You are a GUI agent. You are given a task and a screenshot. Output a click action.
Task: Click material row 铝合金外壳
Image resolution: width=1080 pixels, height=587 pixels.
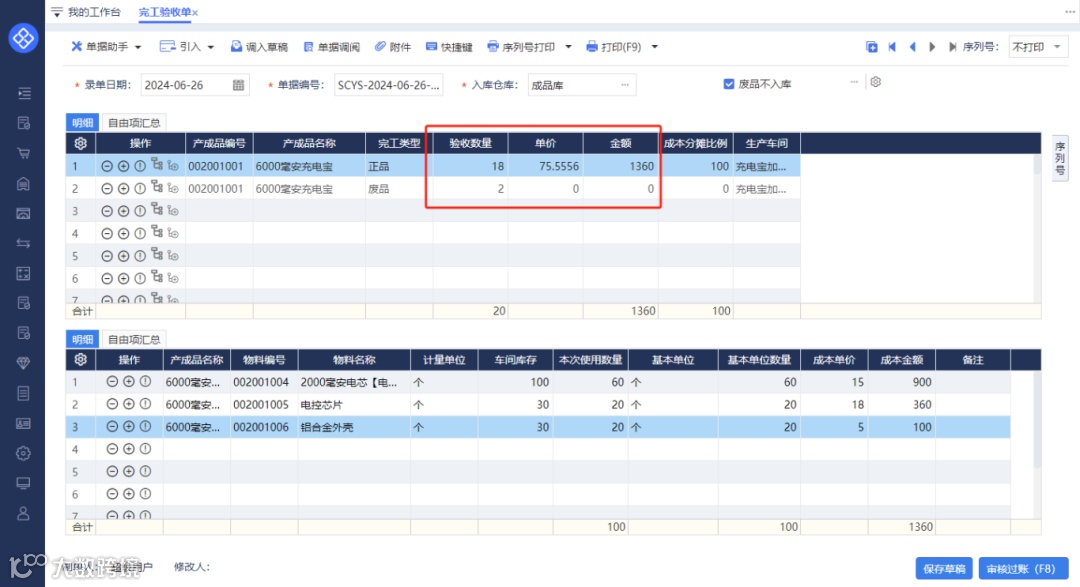point(538,426)
